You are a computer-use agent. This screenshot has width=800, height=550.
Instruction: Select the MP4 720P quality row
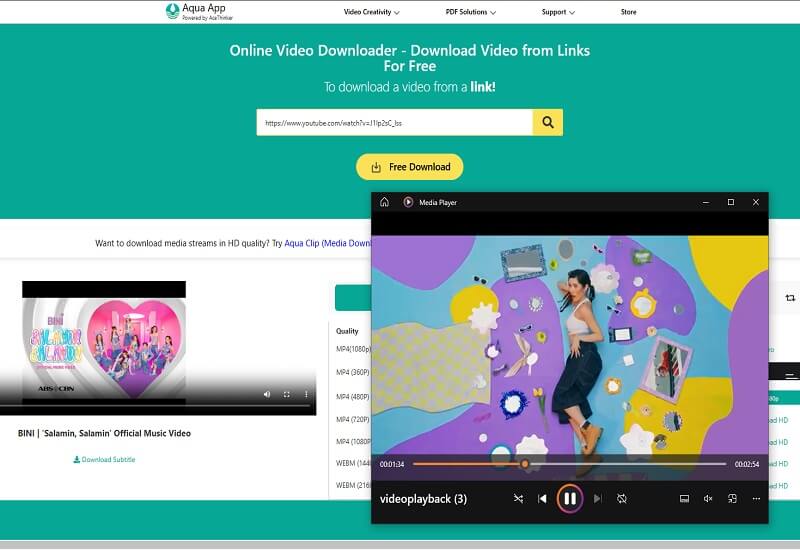pos(353,419)
